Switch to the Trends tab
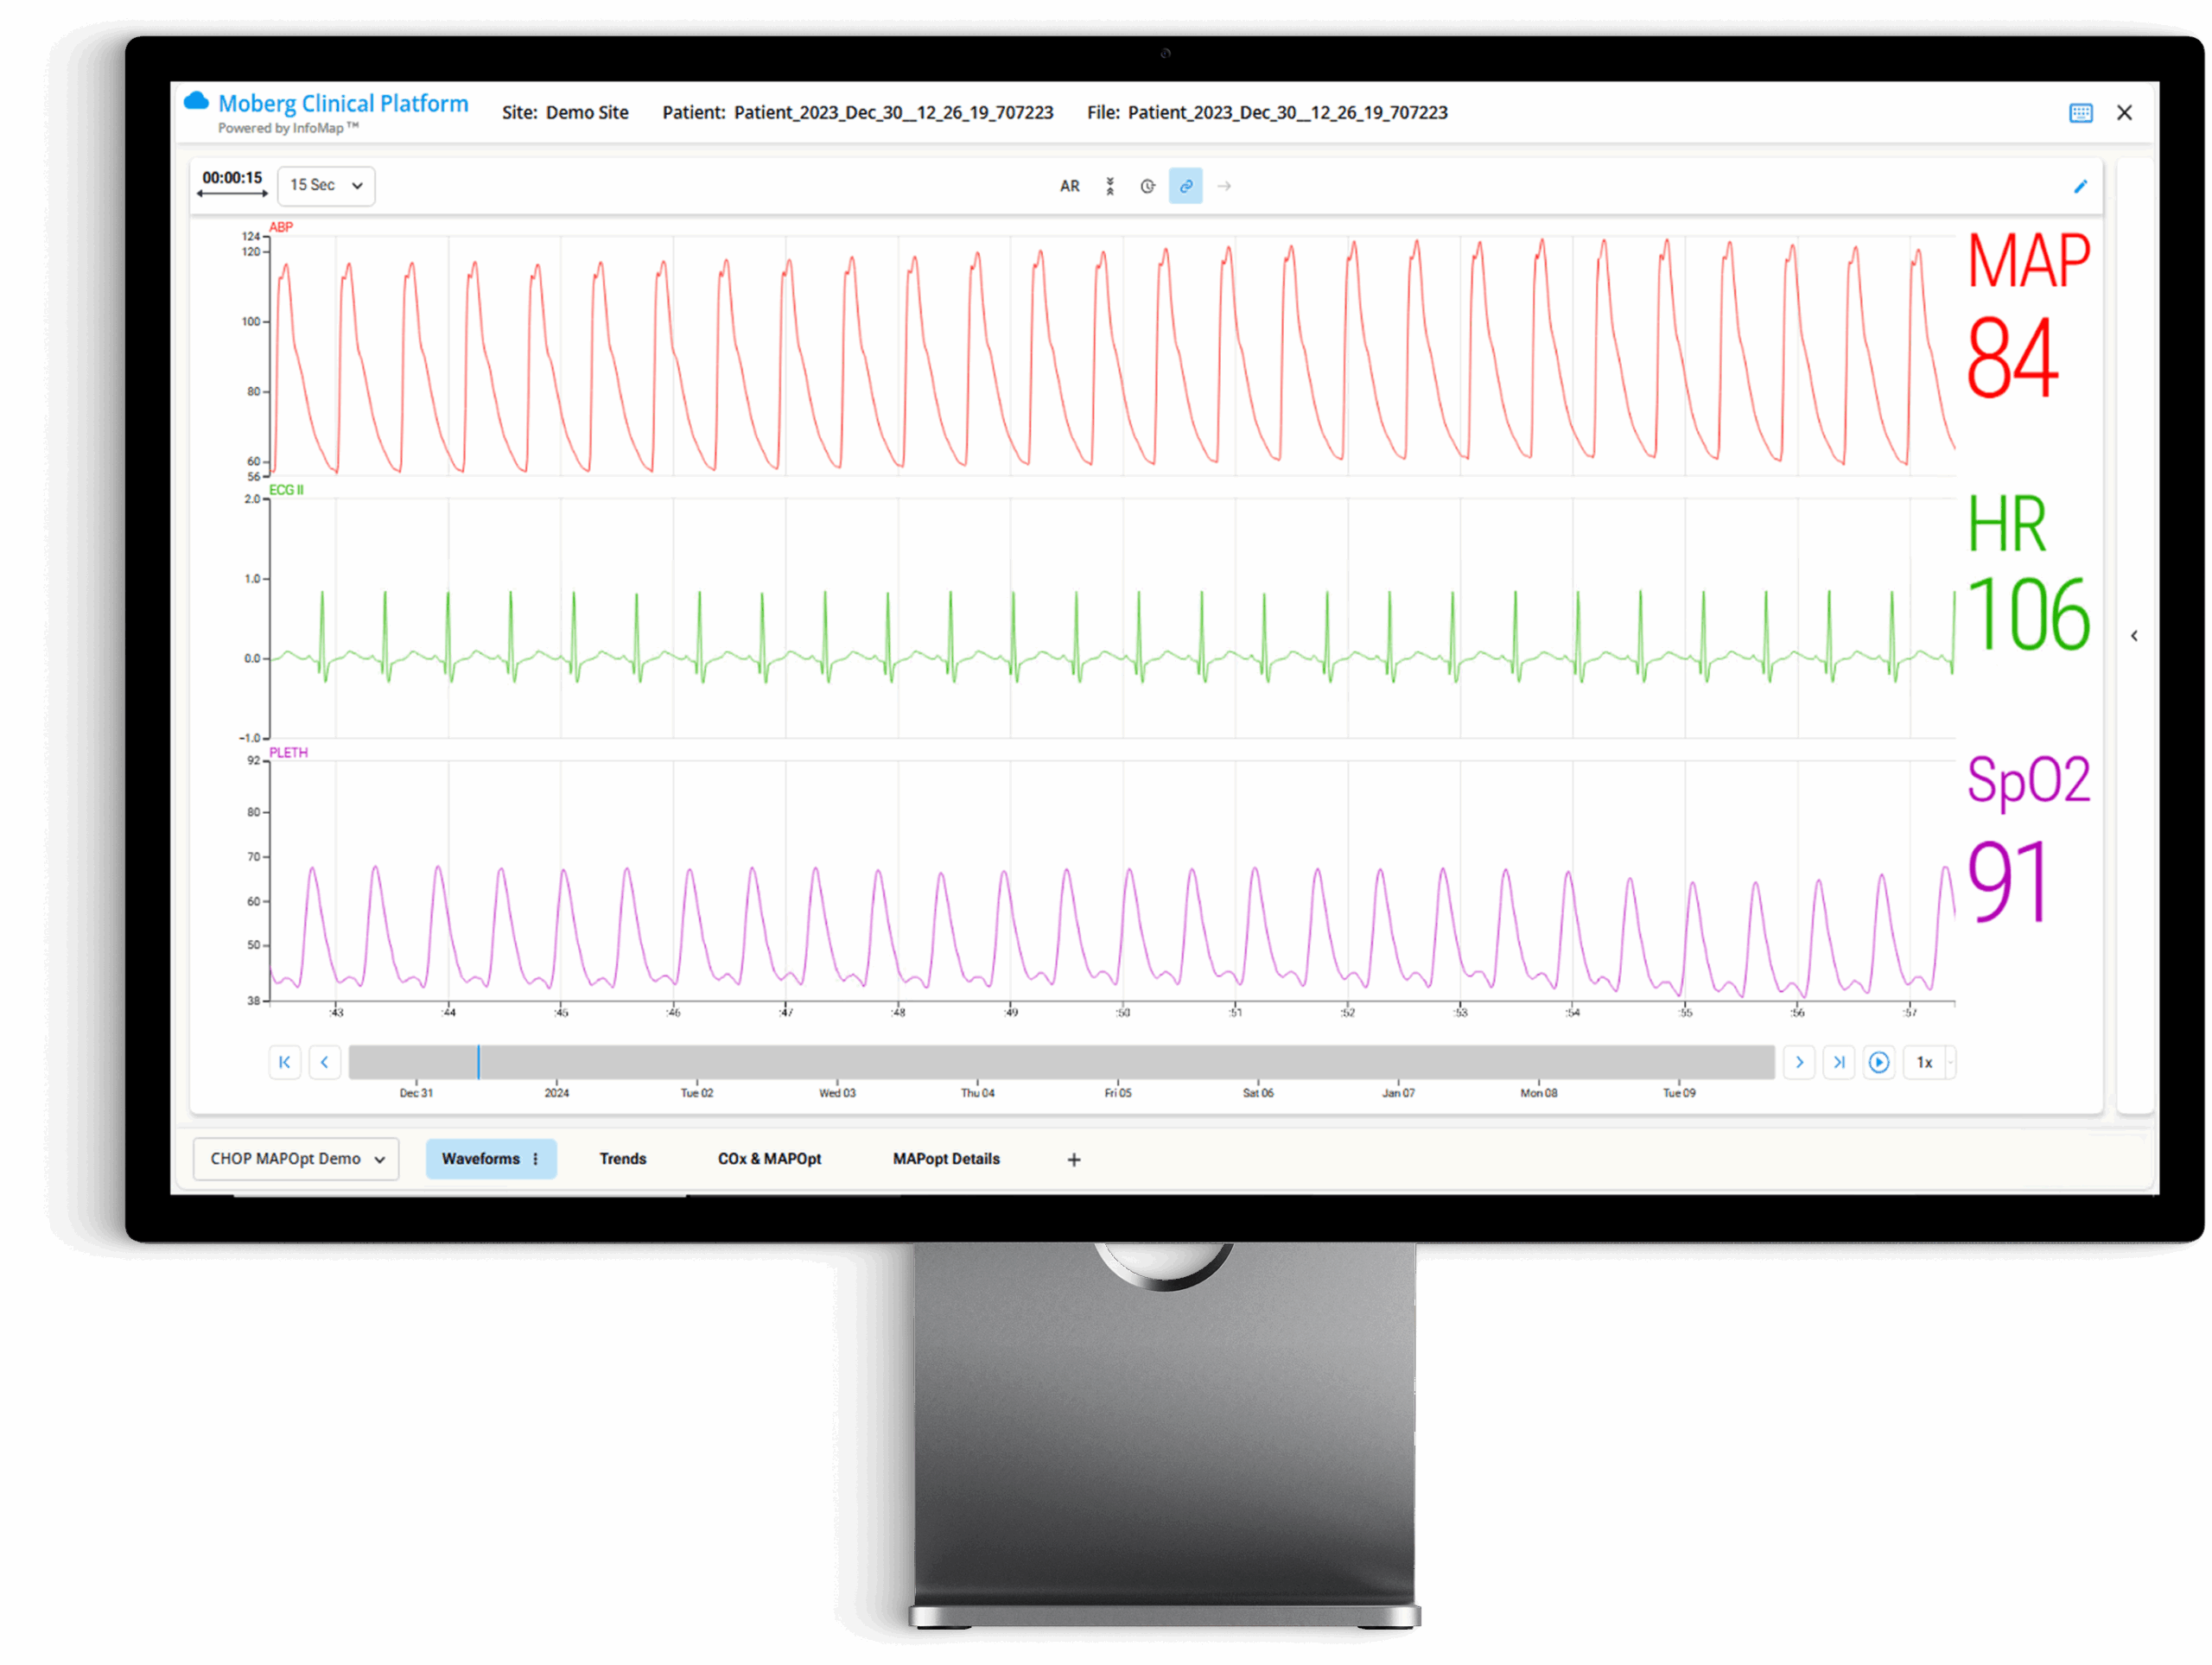This screenshot has height=1665, width=2212. coord(623,1159)
